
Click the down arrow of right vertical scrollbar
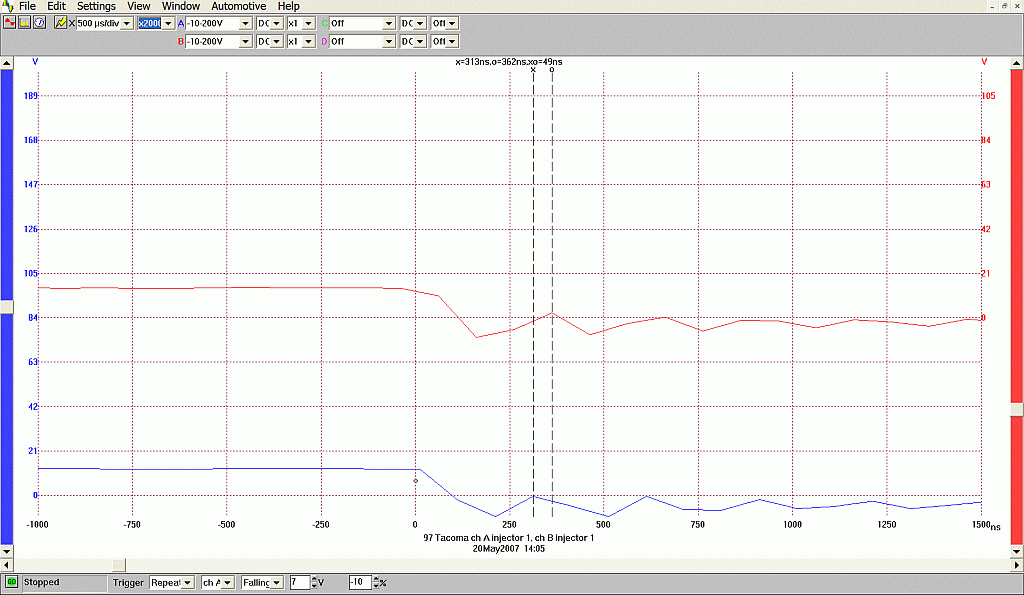click(1017, 552)
